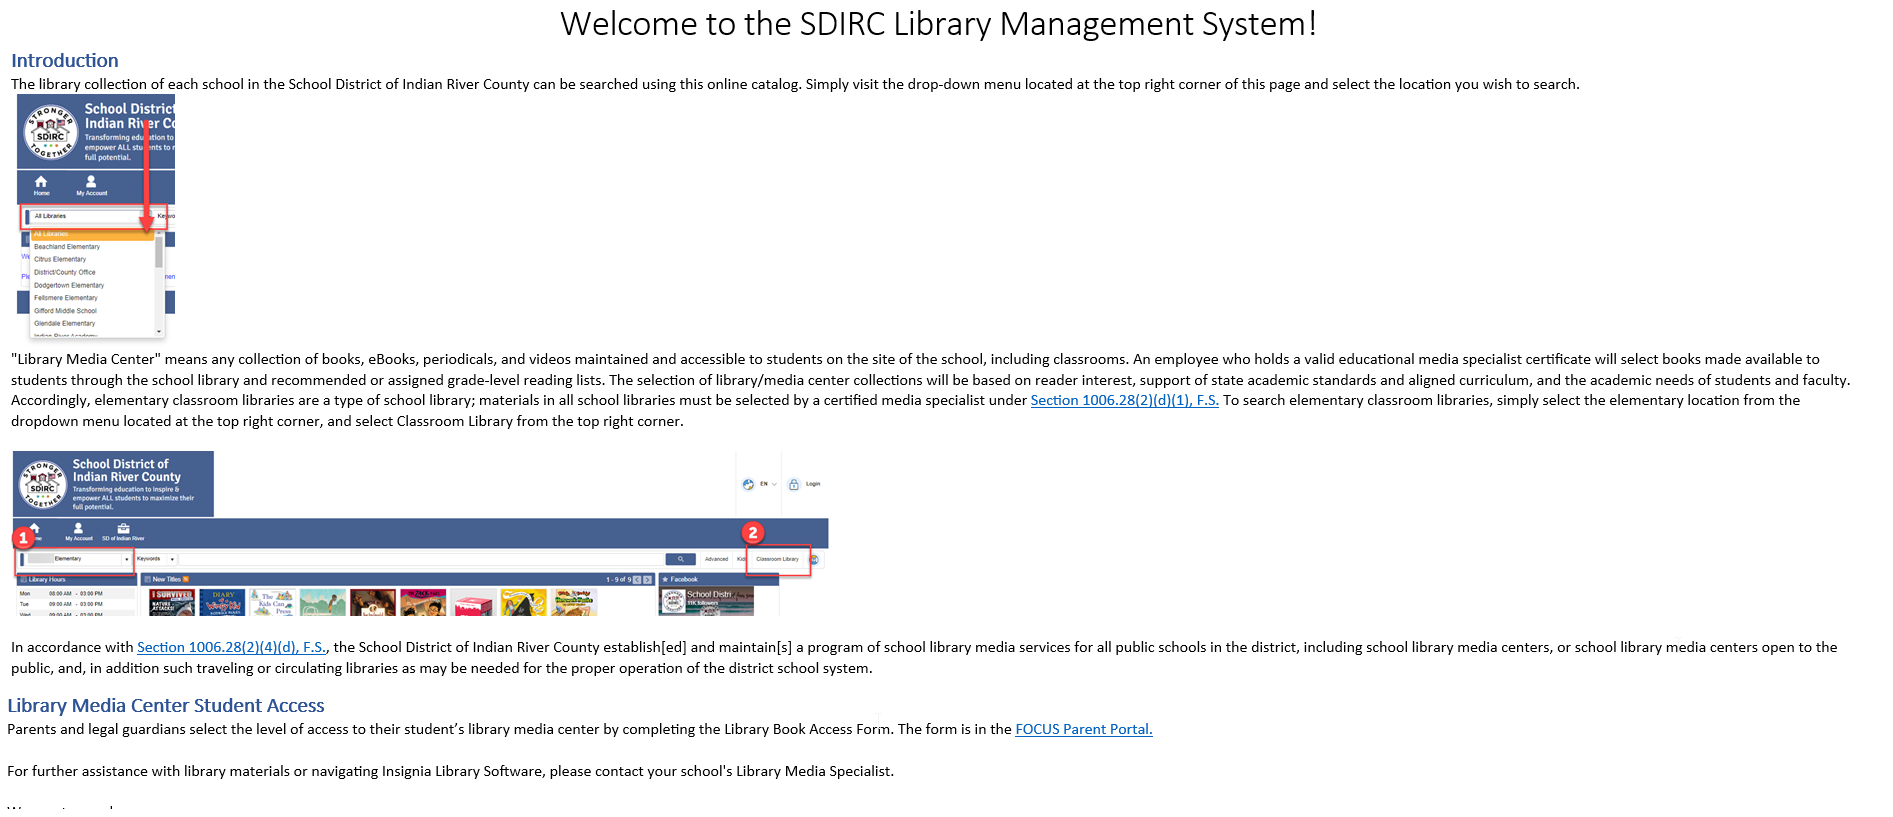Click the Home icon beside the All Libraries example
This screenshot has height=817, width=1893.
point(41,182)
